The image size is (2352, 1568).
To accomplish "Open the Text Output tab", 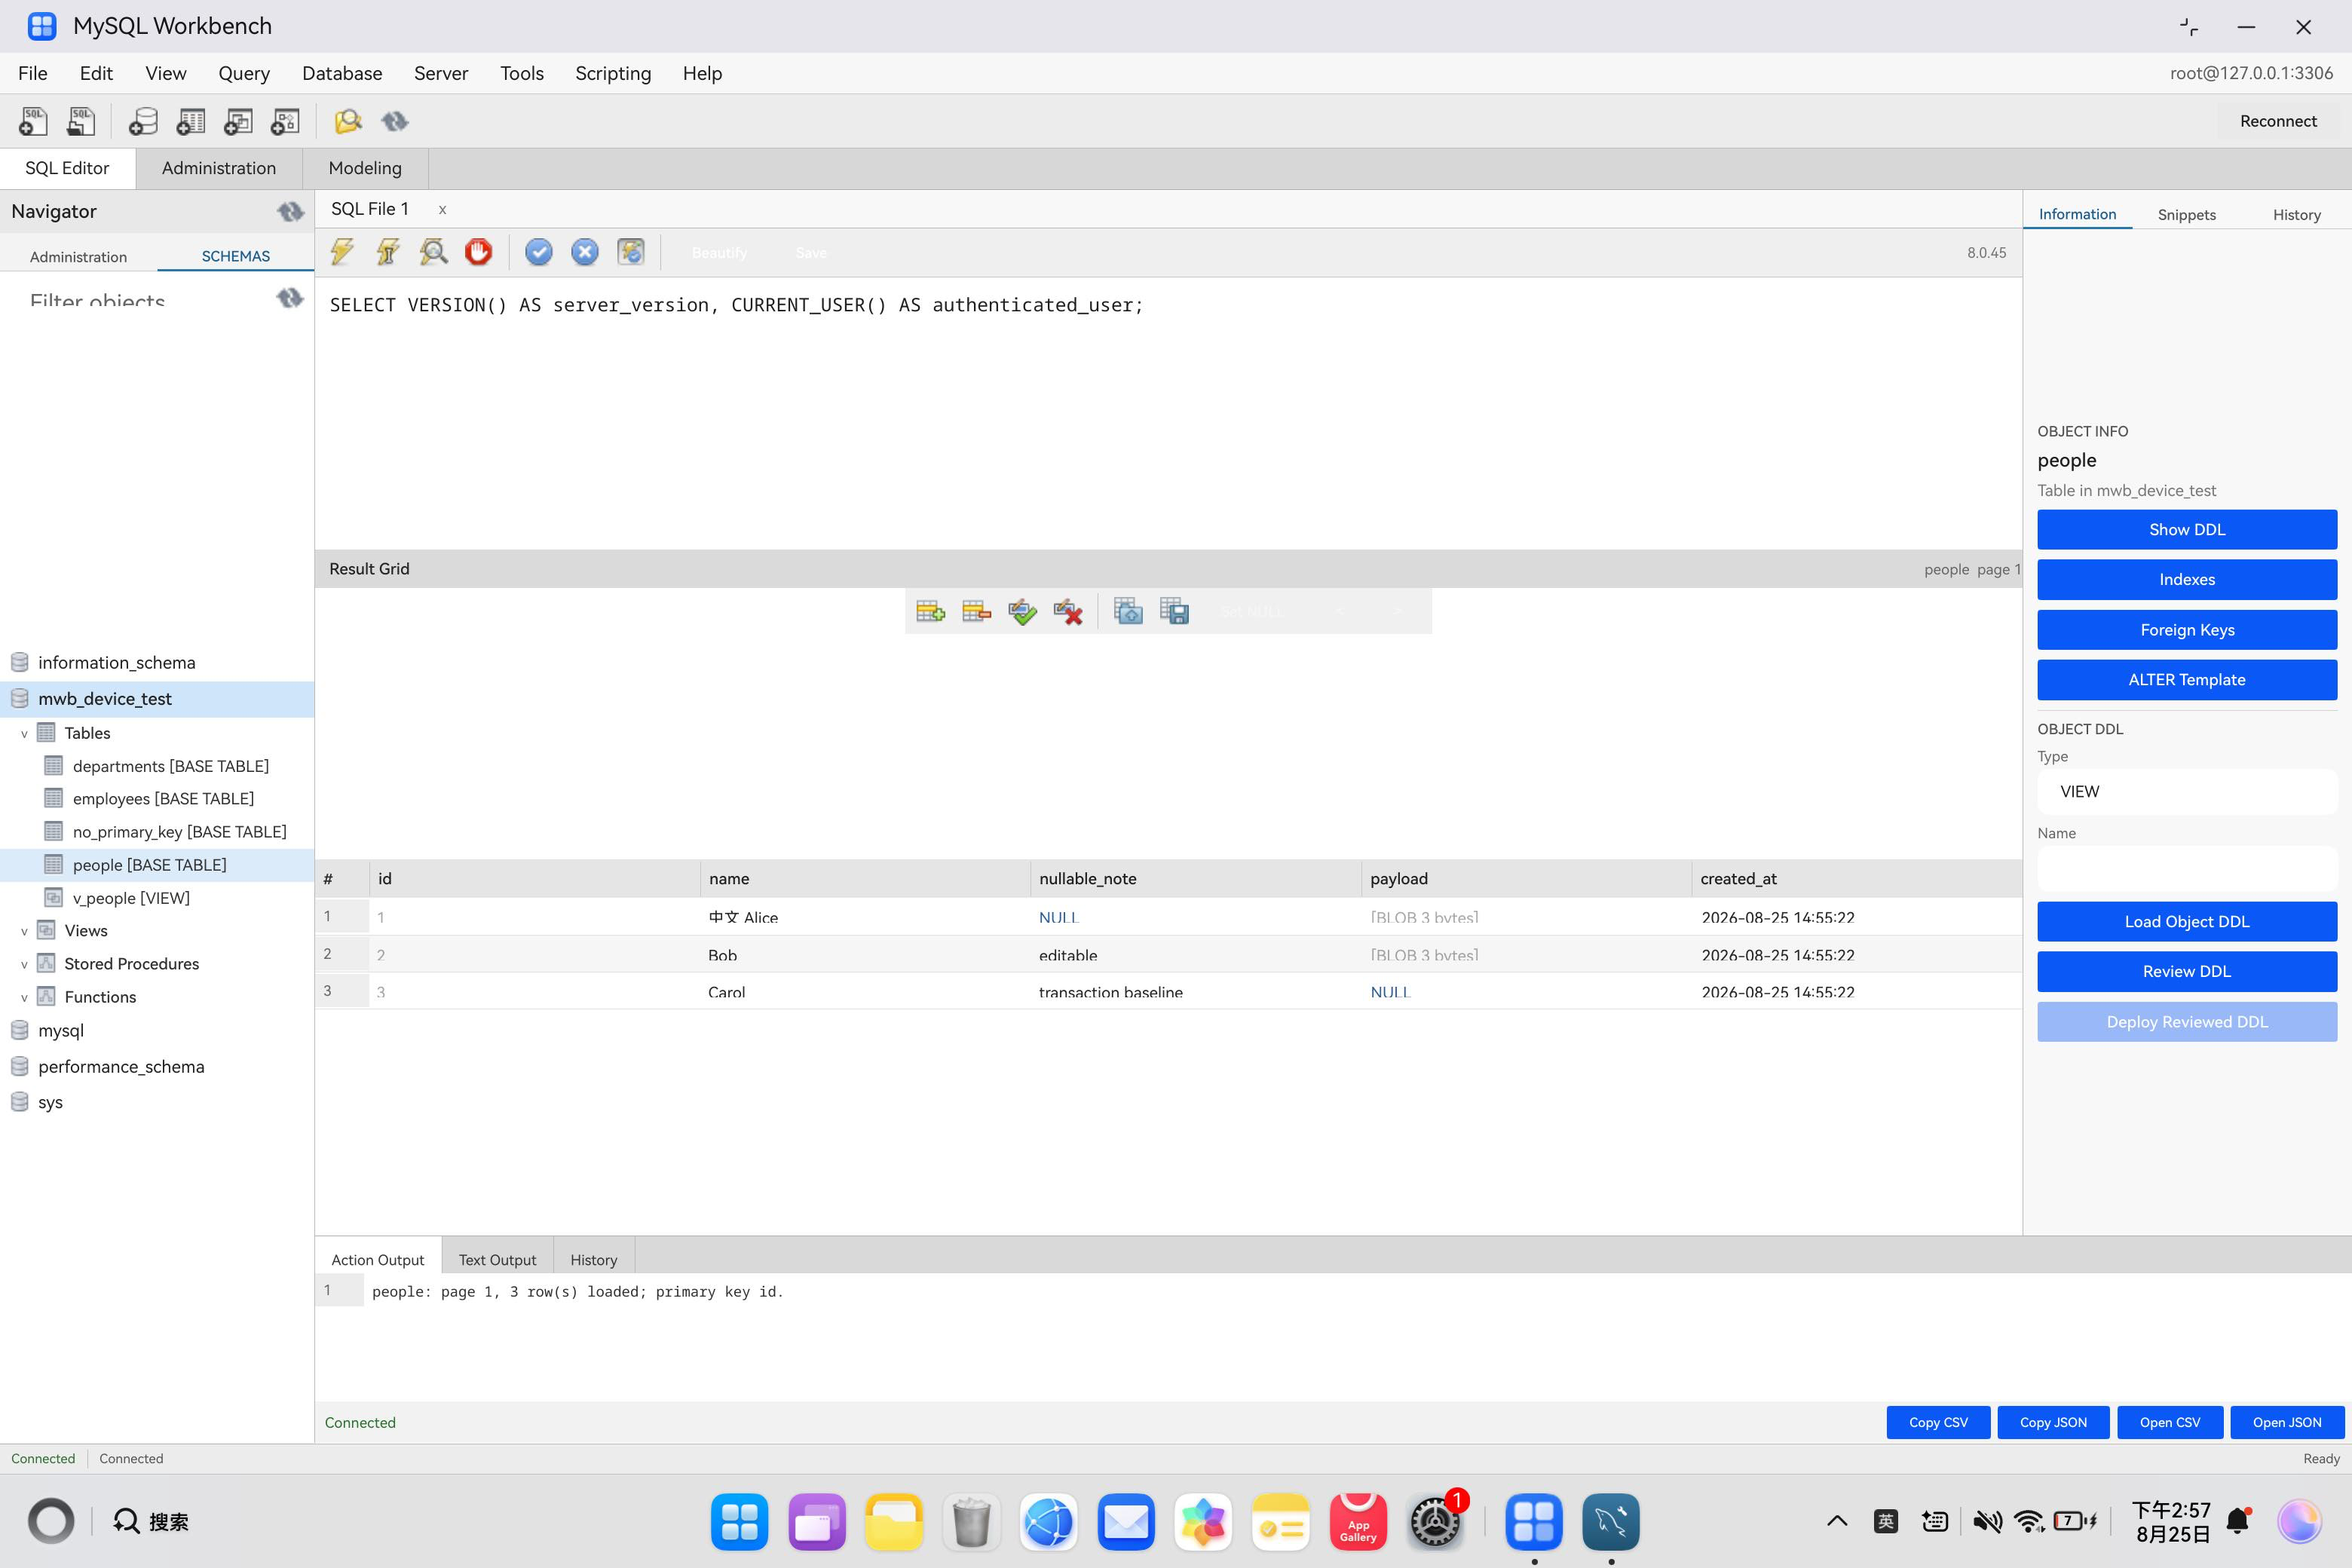I will [497, 1260].
